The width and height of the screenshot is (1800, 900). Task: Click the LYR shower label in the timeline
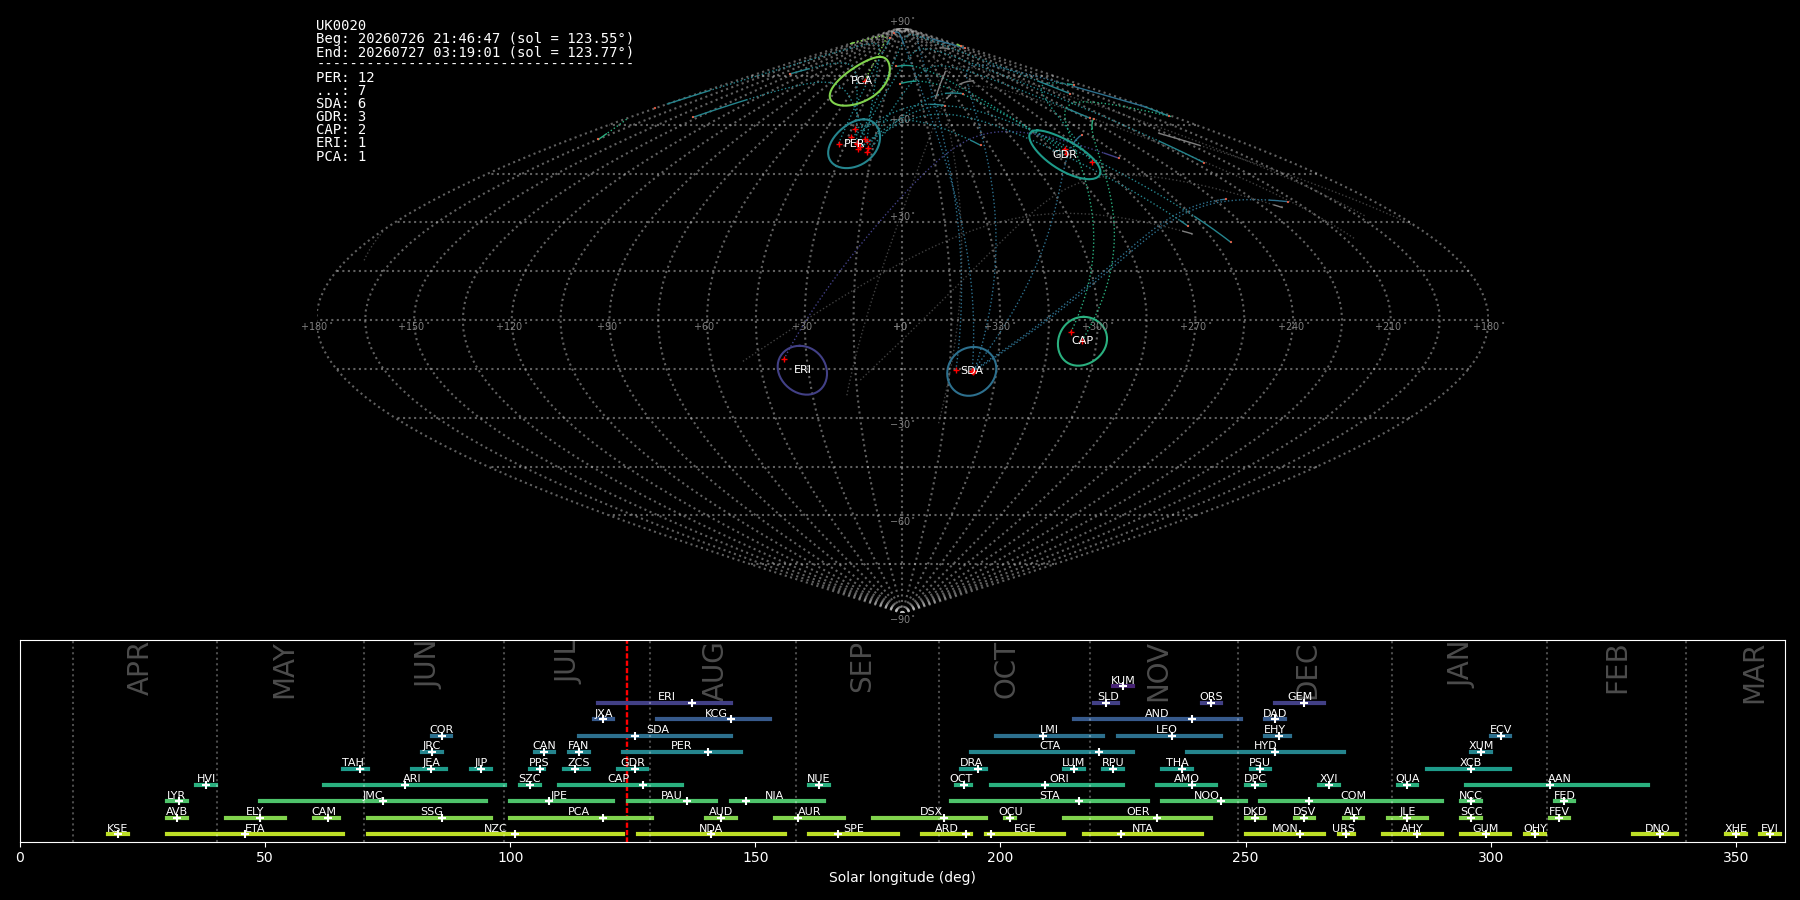[176, 796]
